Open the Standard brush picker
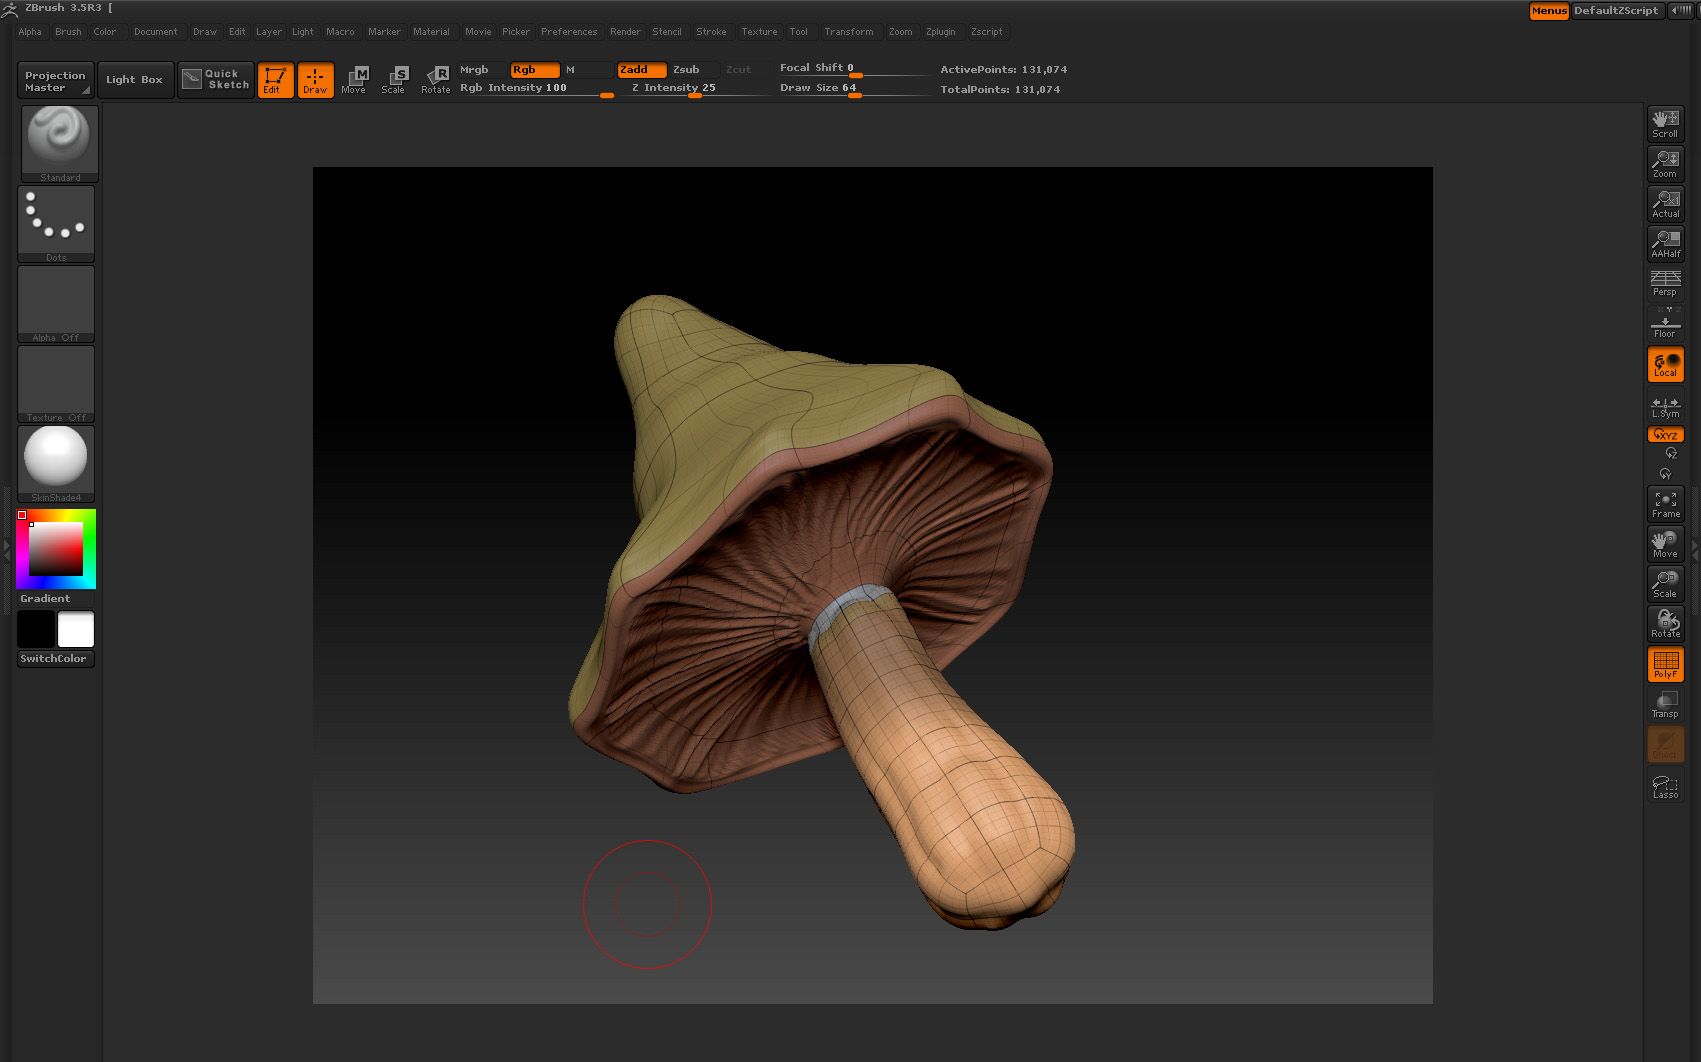Viewport: 1701px width, 1062px height. [59, 142]
